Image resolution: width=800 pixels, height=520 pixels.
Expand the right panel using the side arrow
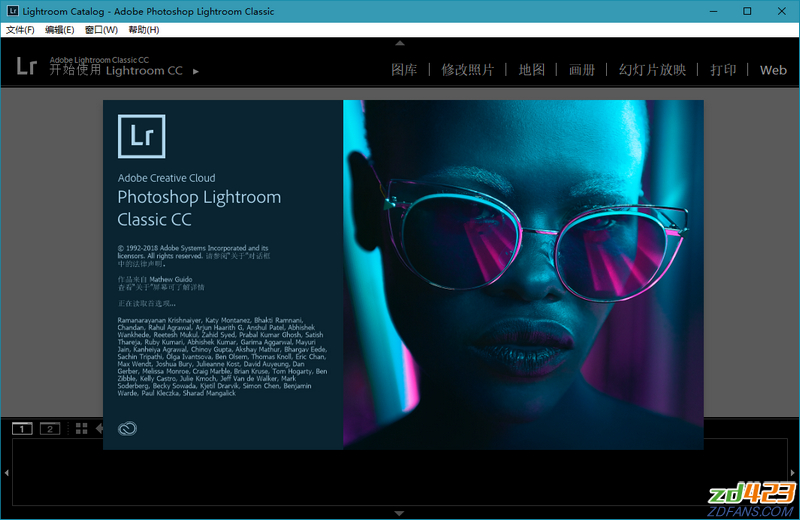pos(792,473)
